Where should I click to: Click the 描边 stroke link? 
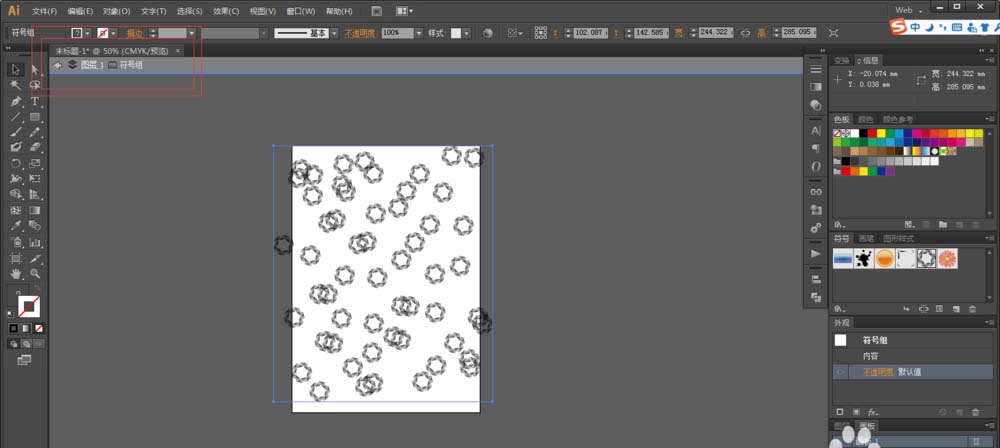pyautogui.click(x=135, y=33)
